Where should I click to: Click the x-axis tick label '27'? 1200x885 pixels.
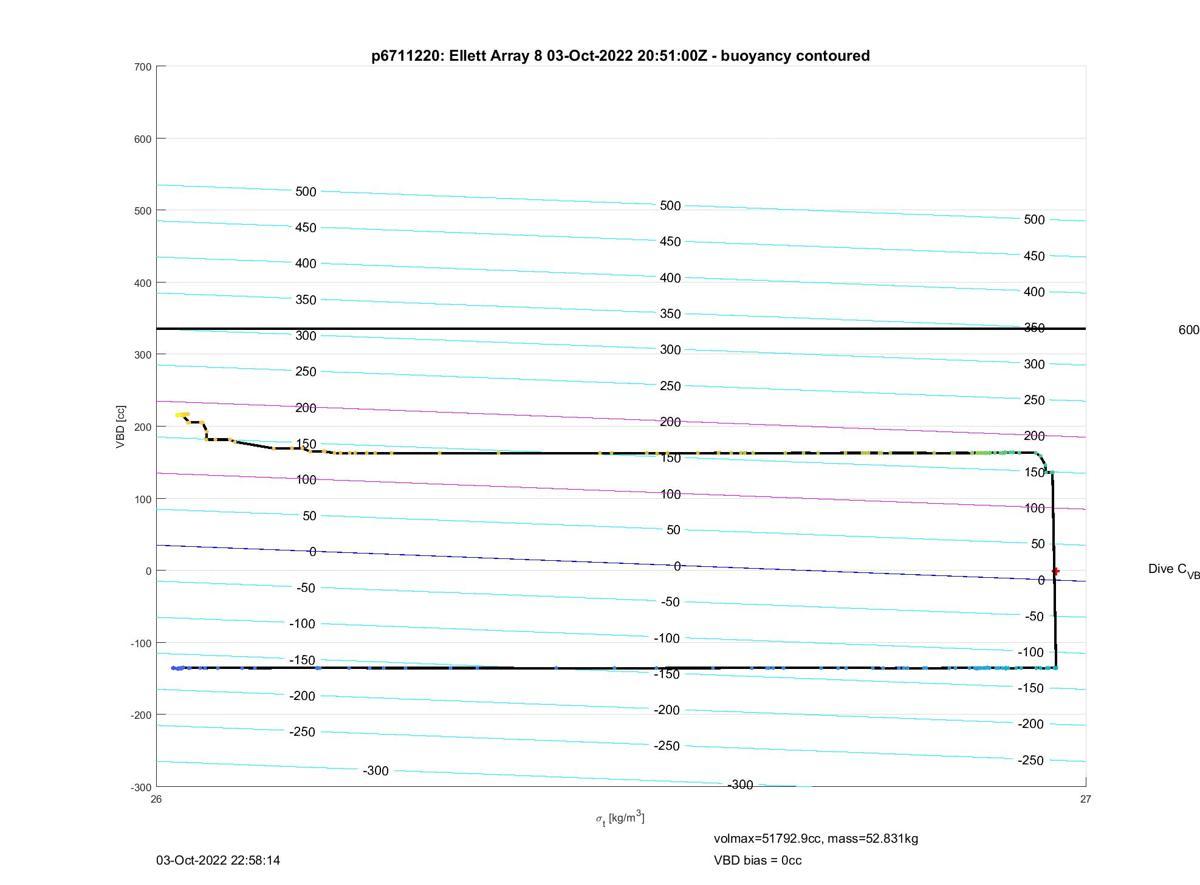(x=1085, y=799)
